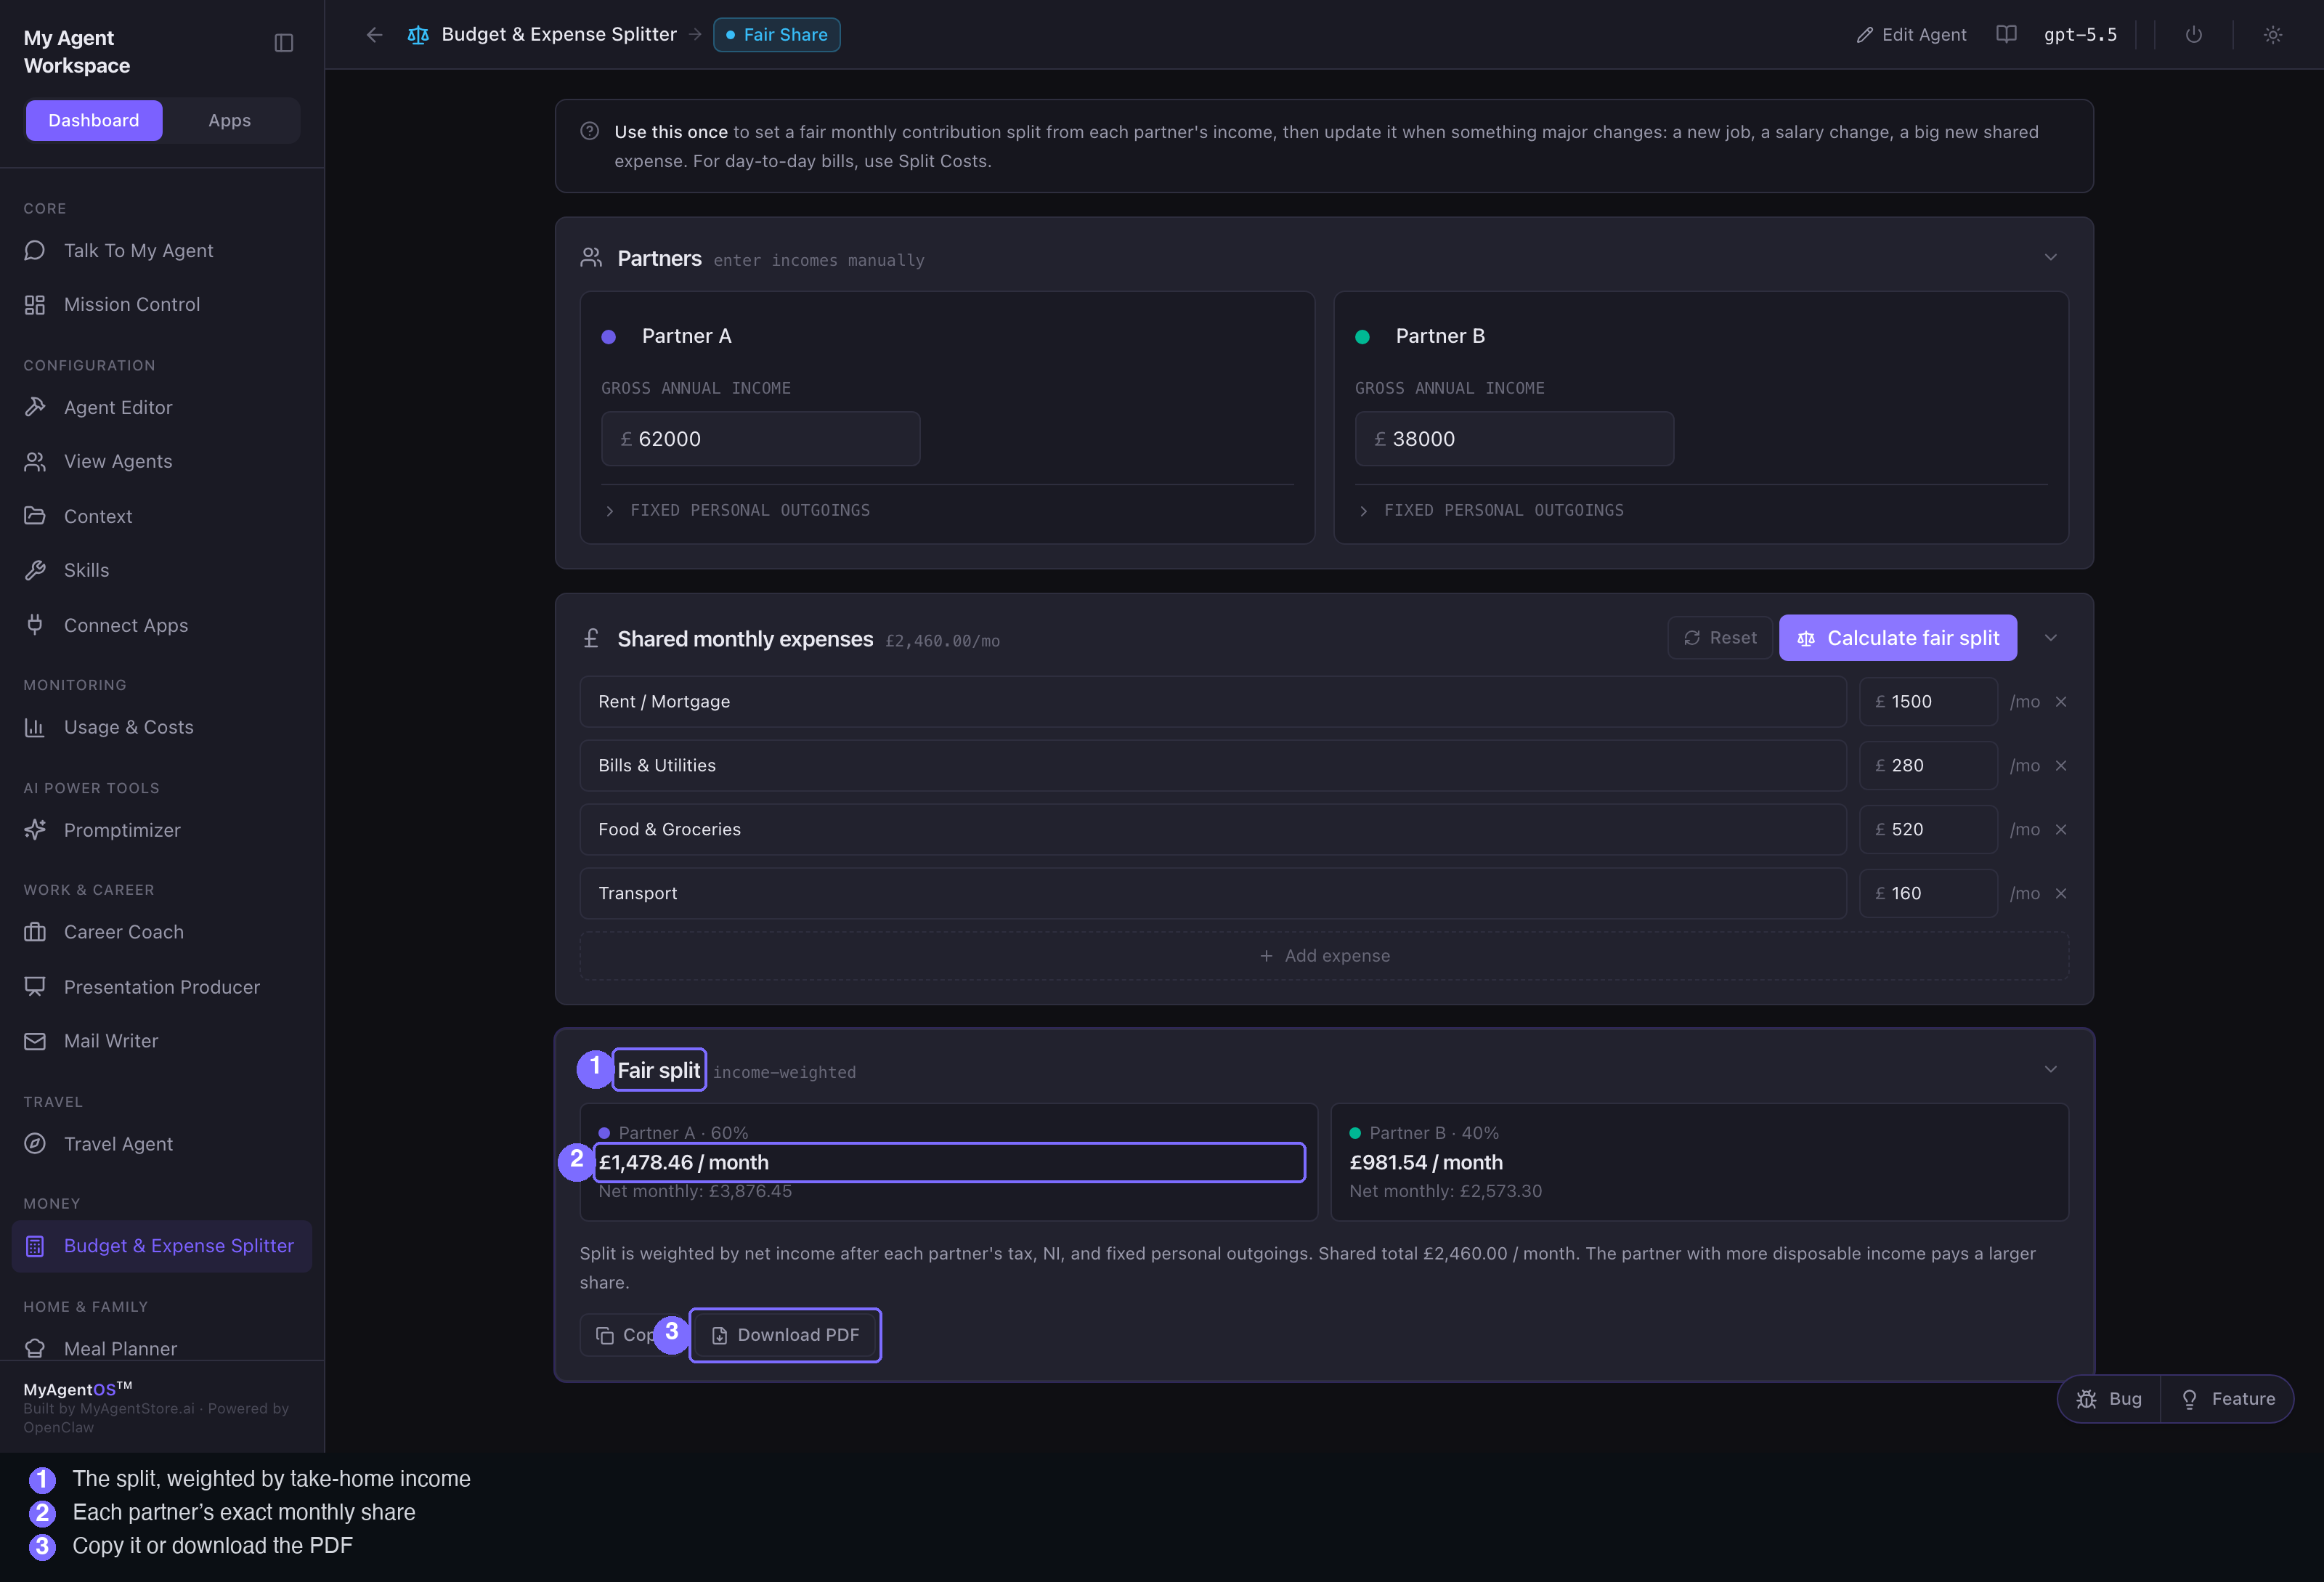Click the Bills & Utilities name field

click(1212, 766)
